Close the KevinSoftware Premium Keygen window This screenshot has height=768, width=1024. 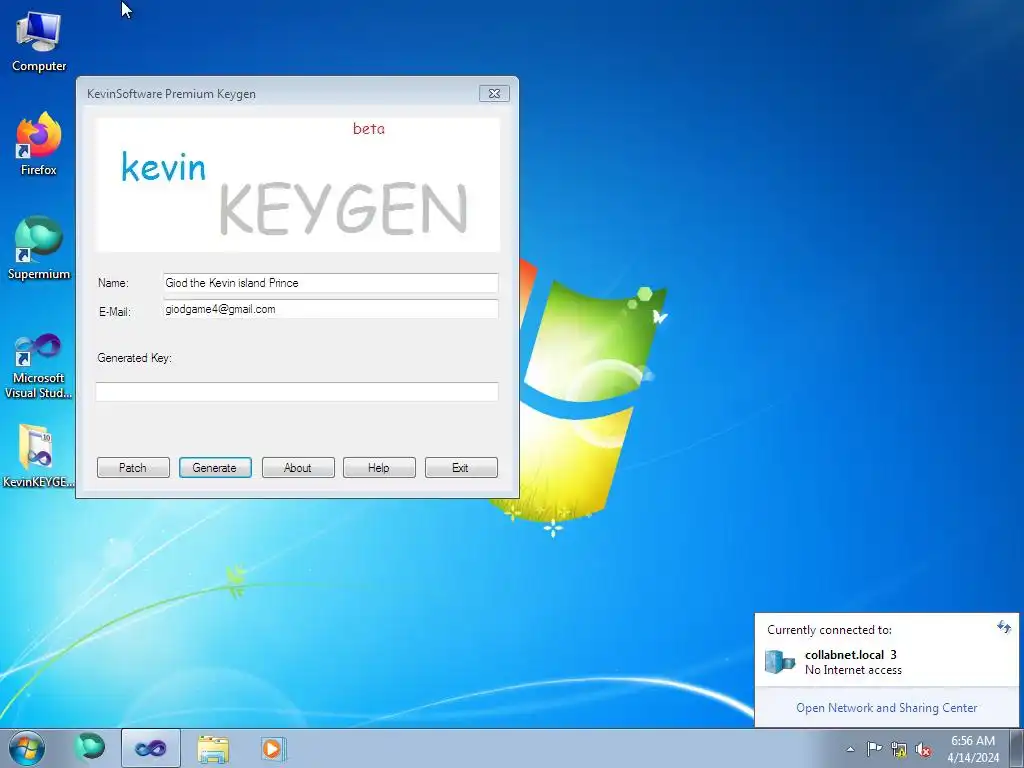[x=494, y=93]
